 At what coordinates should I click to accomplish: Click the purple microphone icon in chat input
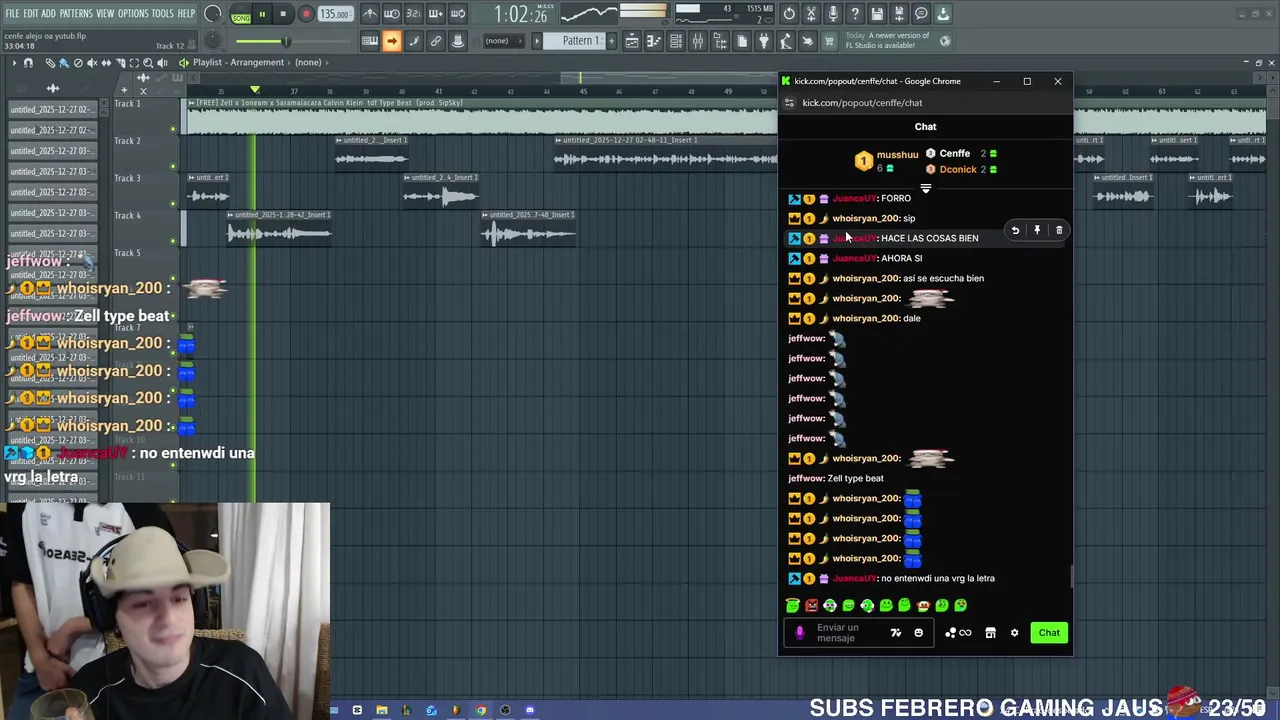click(x=799, y=632)
